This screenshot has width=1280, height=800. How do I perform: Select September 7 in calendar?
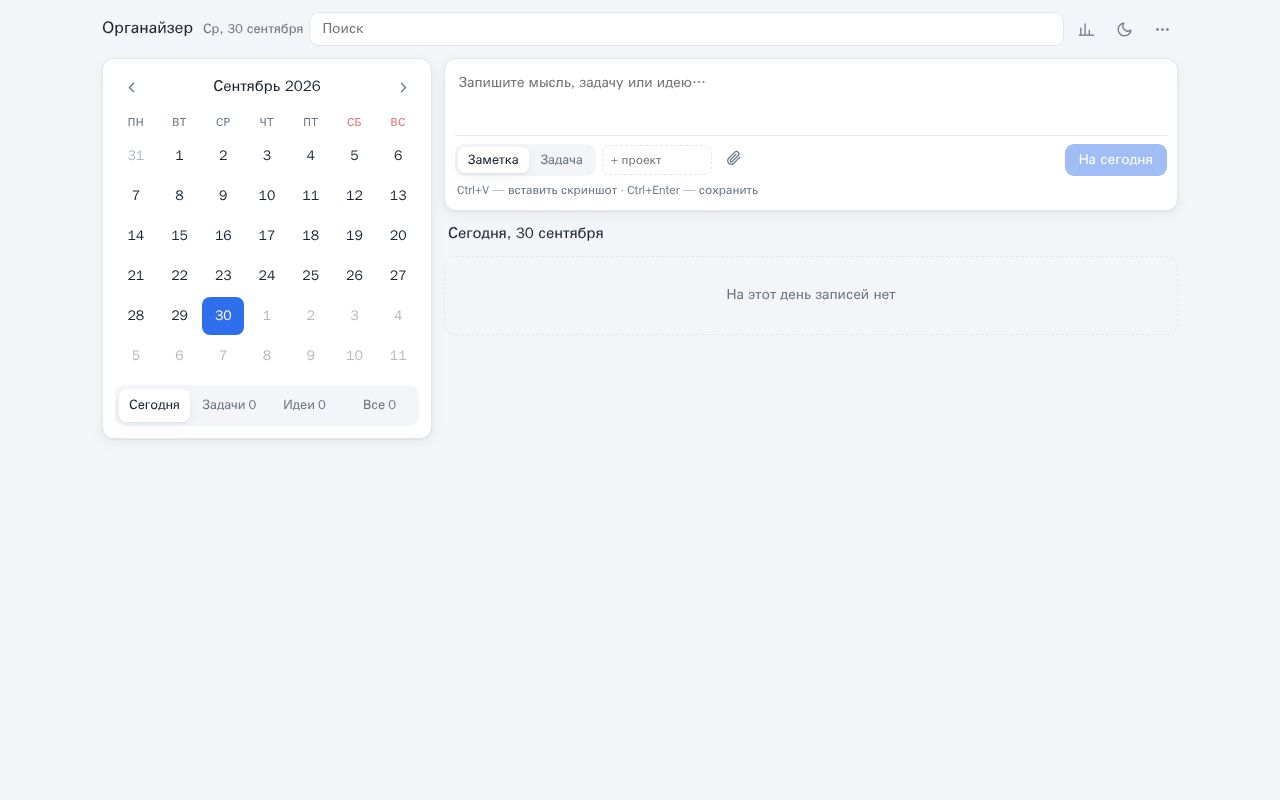[136, 196]
